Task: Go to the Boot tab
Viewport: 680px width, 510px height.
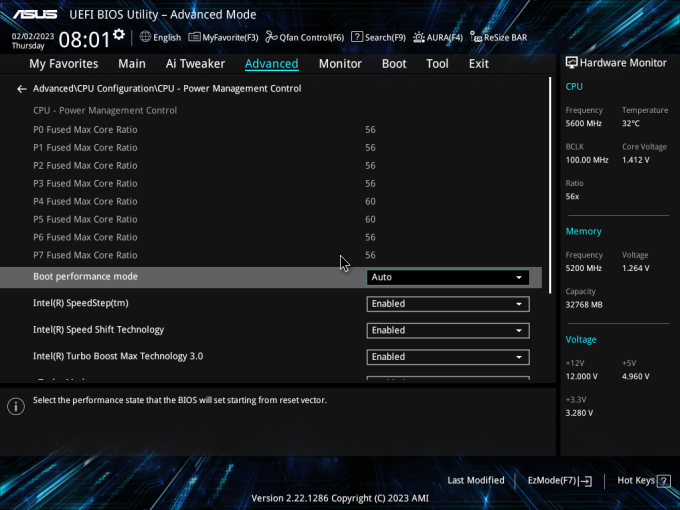Action: (394, 64)
